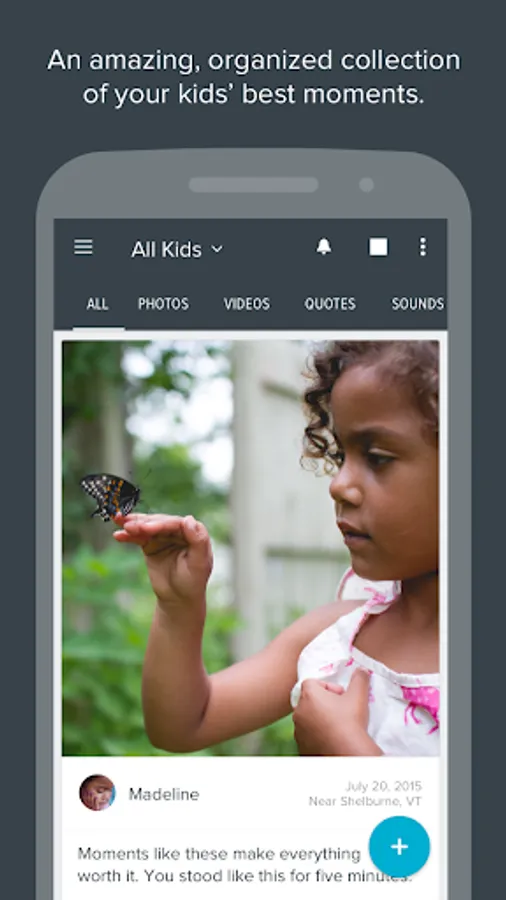Viewport: 506px width, 900px height.
Task: Open the All Kids selector title
Action: tap(166, 249)
